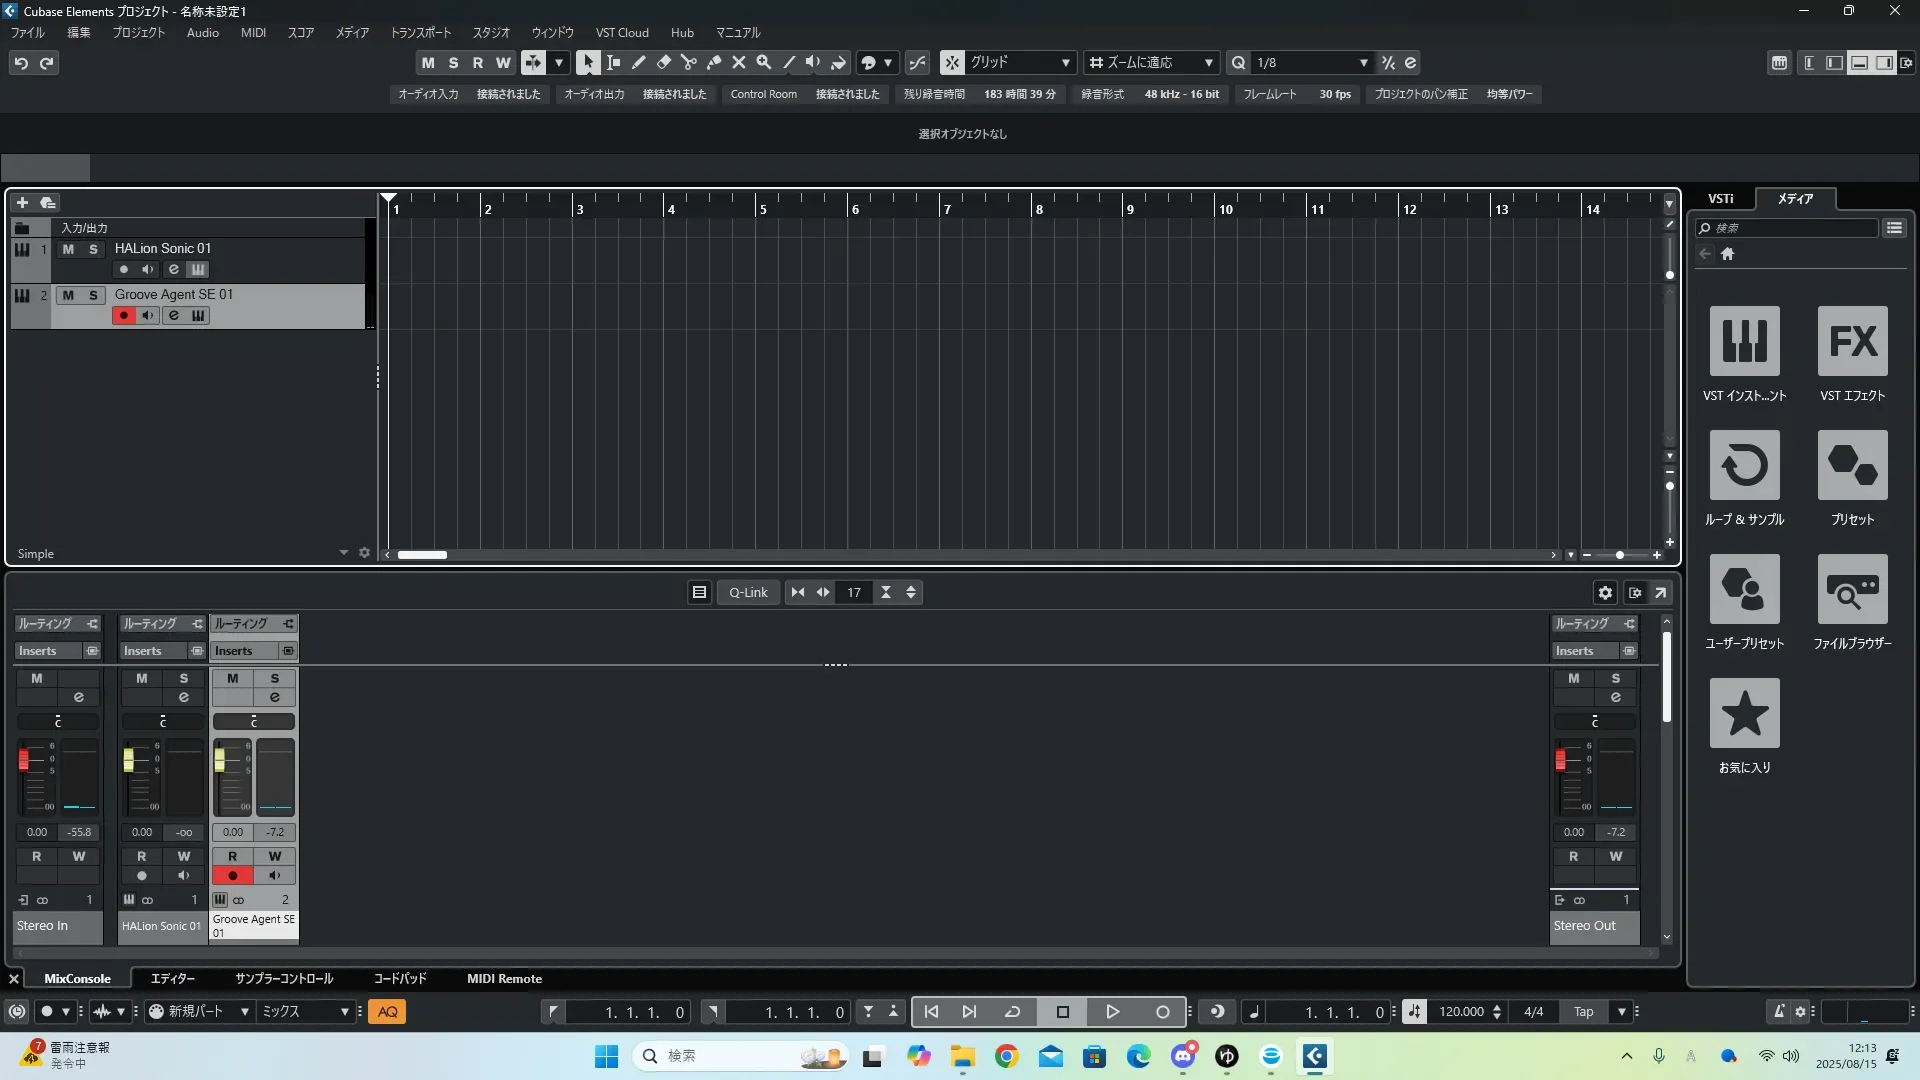Select the Glue tool

[713, 62]
